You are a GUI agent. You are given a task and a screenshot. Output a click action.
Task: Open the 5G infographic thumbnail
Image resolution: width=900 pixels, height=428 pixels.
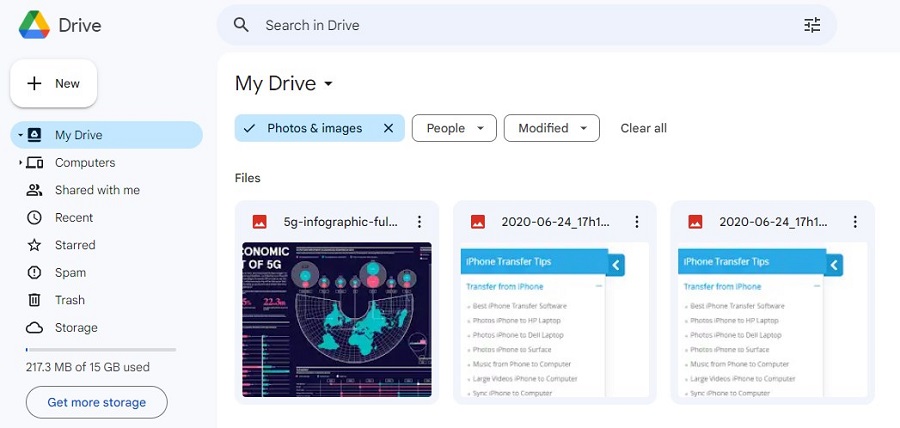(x=337, y=319)
